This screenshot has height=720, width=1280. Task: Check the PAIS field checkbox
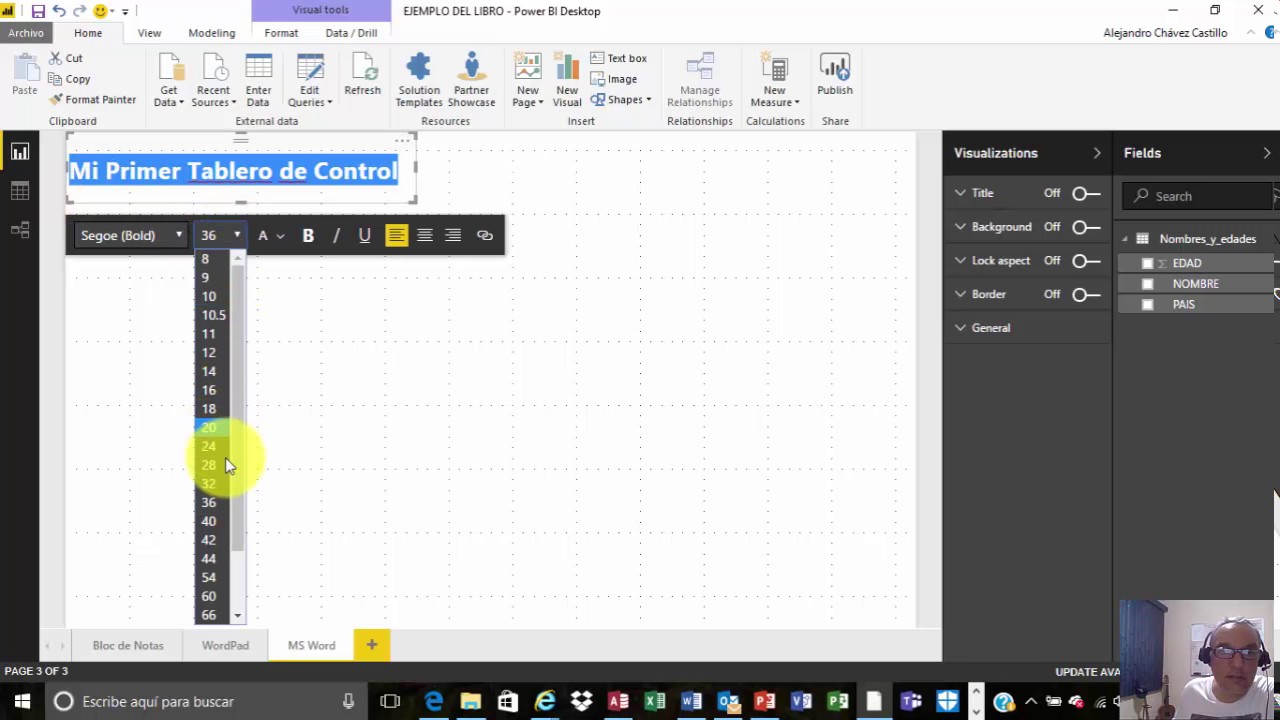(x=1147, y=305)
